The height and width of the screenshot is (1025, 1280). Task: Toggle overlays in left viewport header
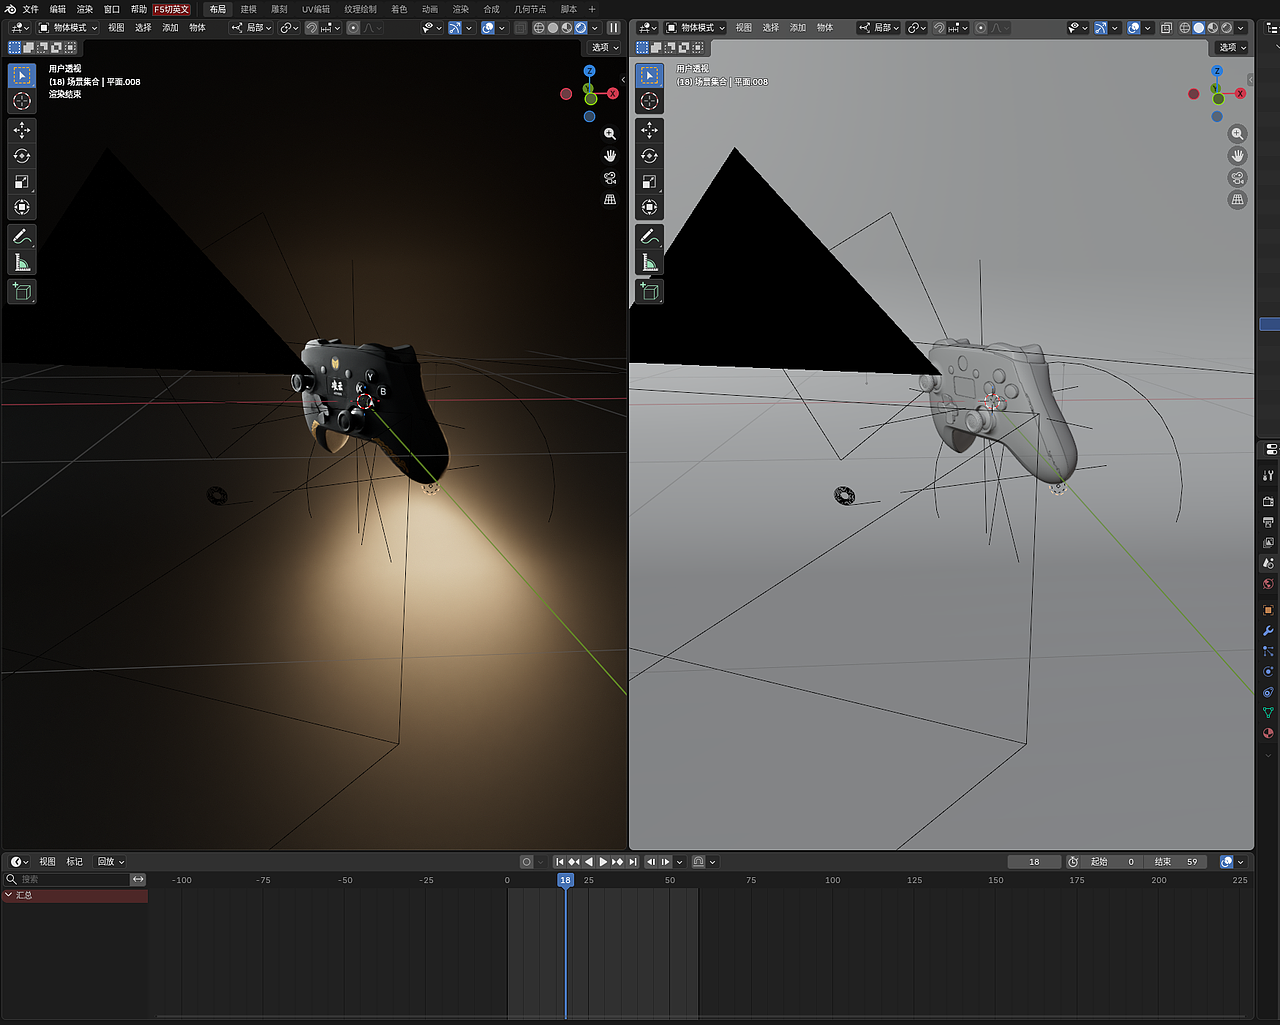coord(488,28)
